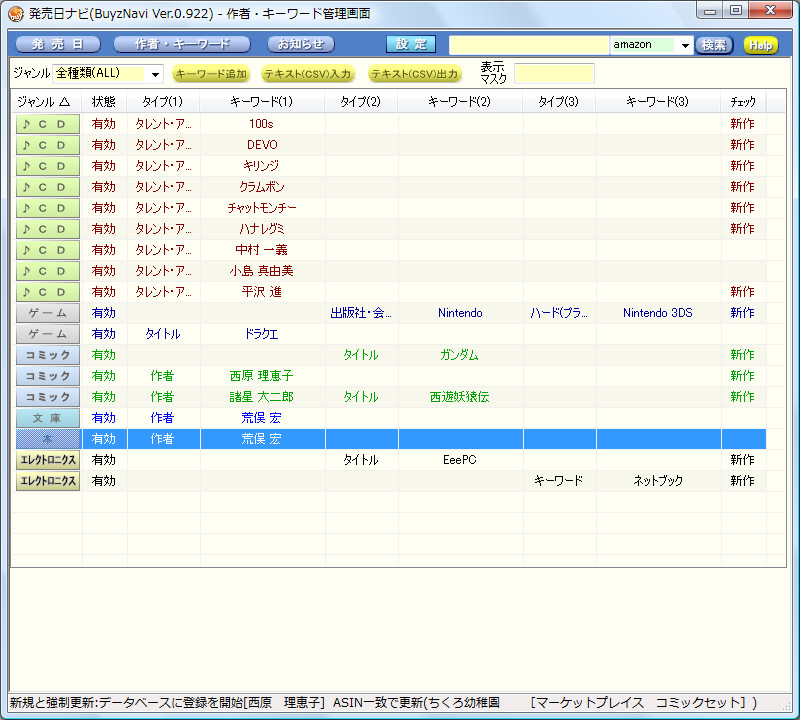The height and width of the screenshot is (720, 800).
Task: Click コミック genre icon in 諸星大二郎 row
Action: tap(47, 396)
